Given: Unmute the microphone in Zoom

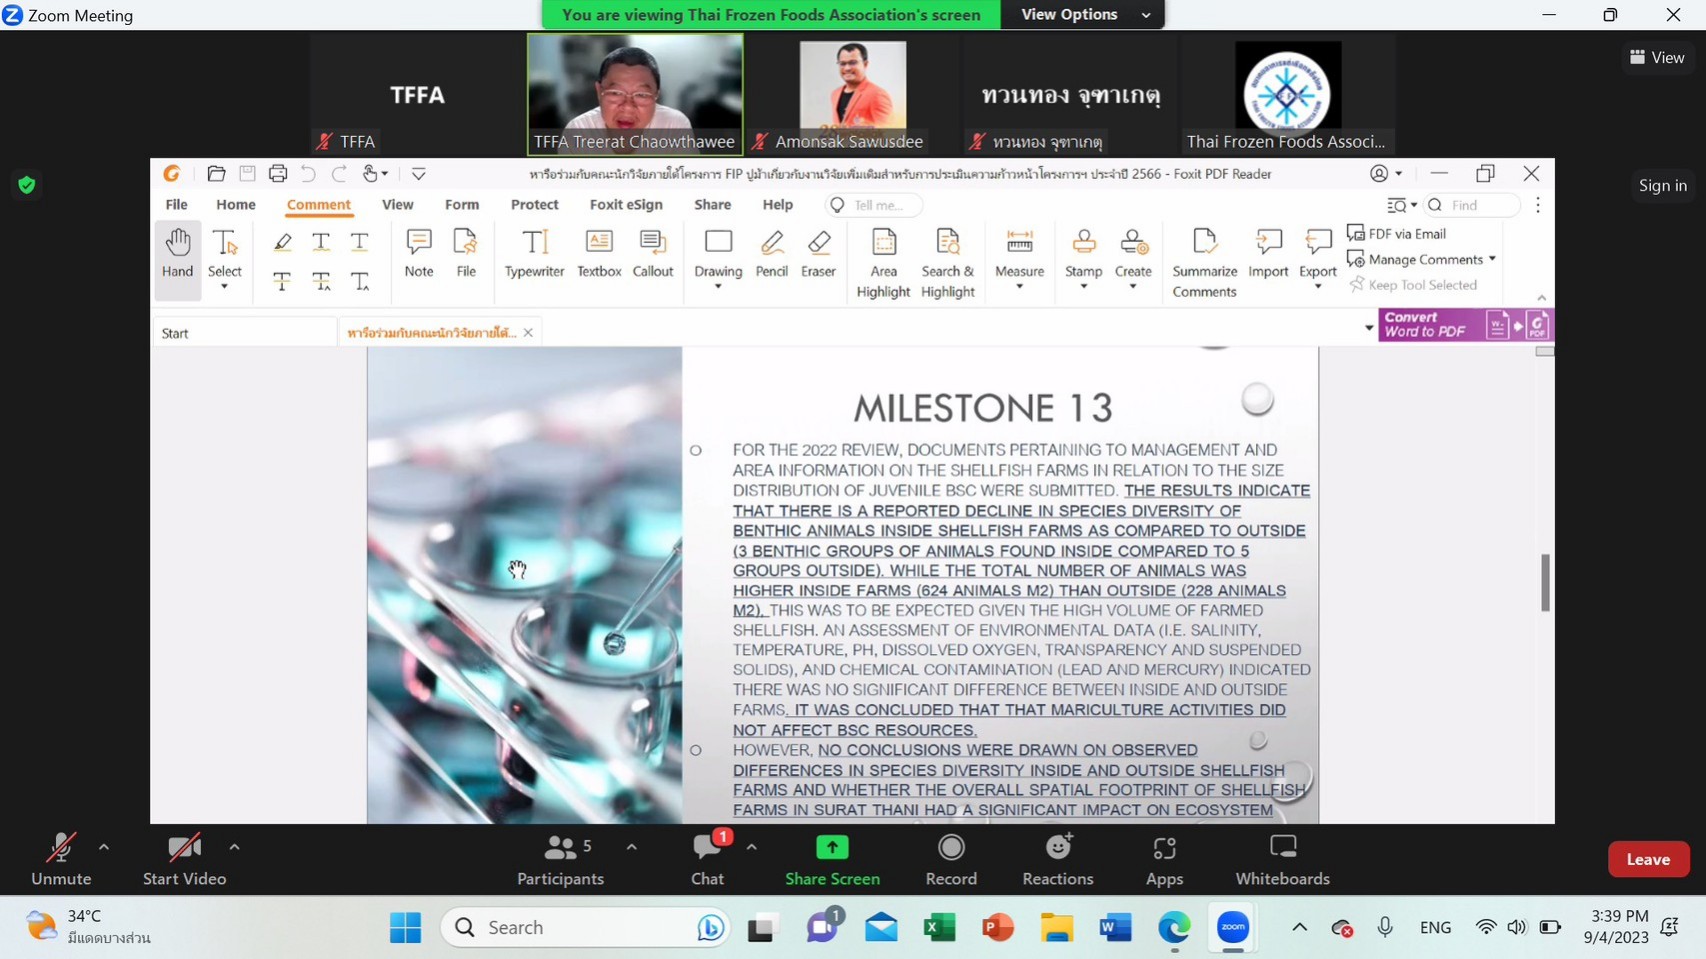Looking at the screenshot, I should point(61,859).
